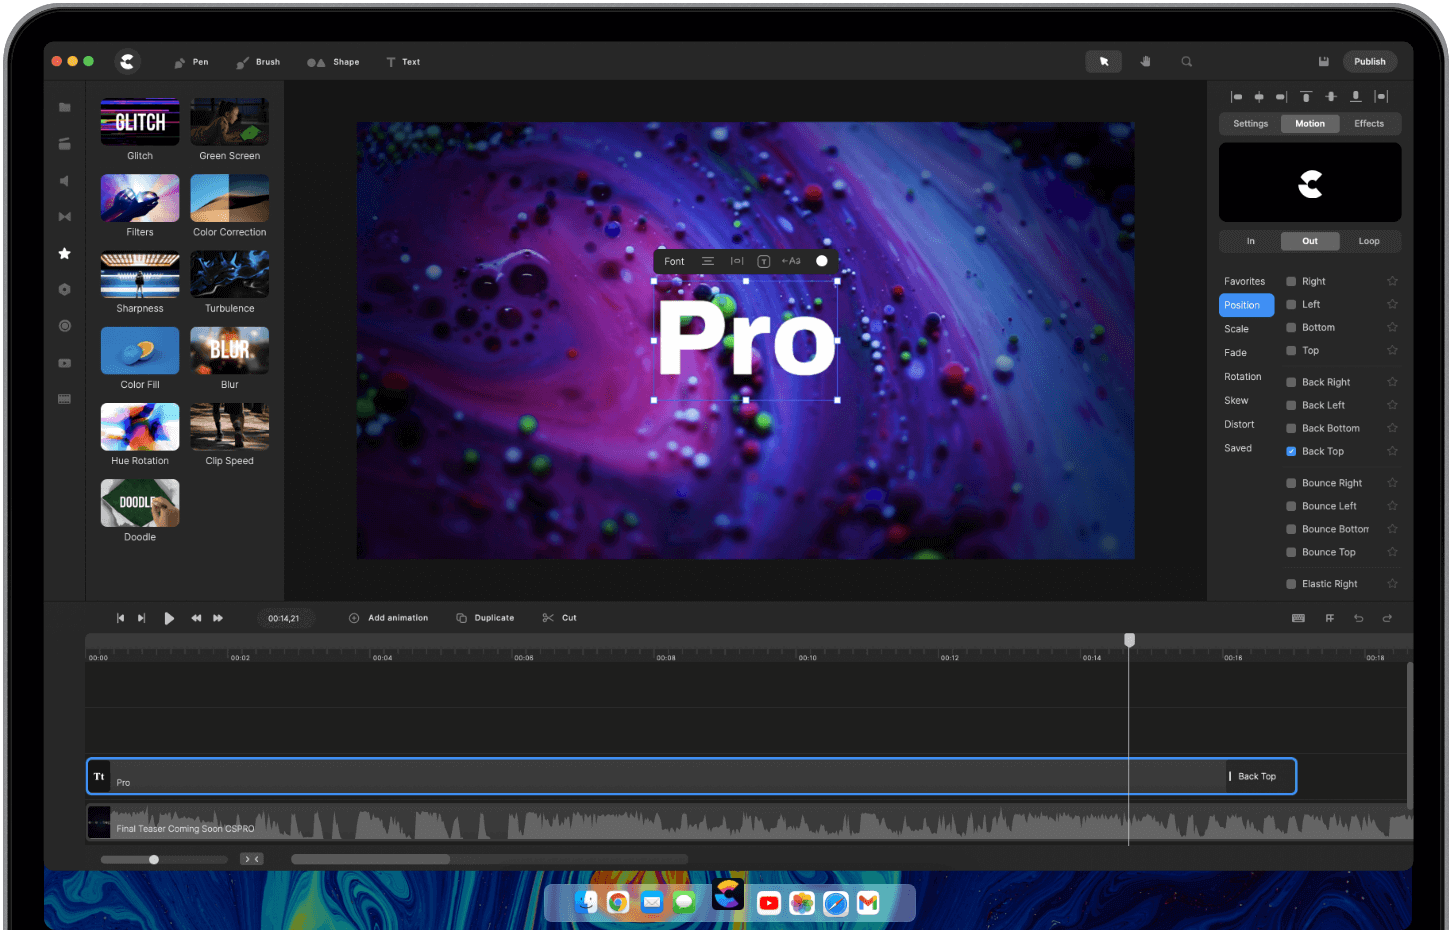Click the Publish button
1450x930 pixels.
(1369, 61)
